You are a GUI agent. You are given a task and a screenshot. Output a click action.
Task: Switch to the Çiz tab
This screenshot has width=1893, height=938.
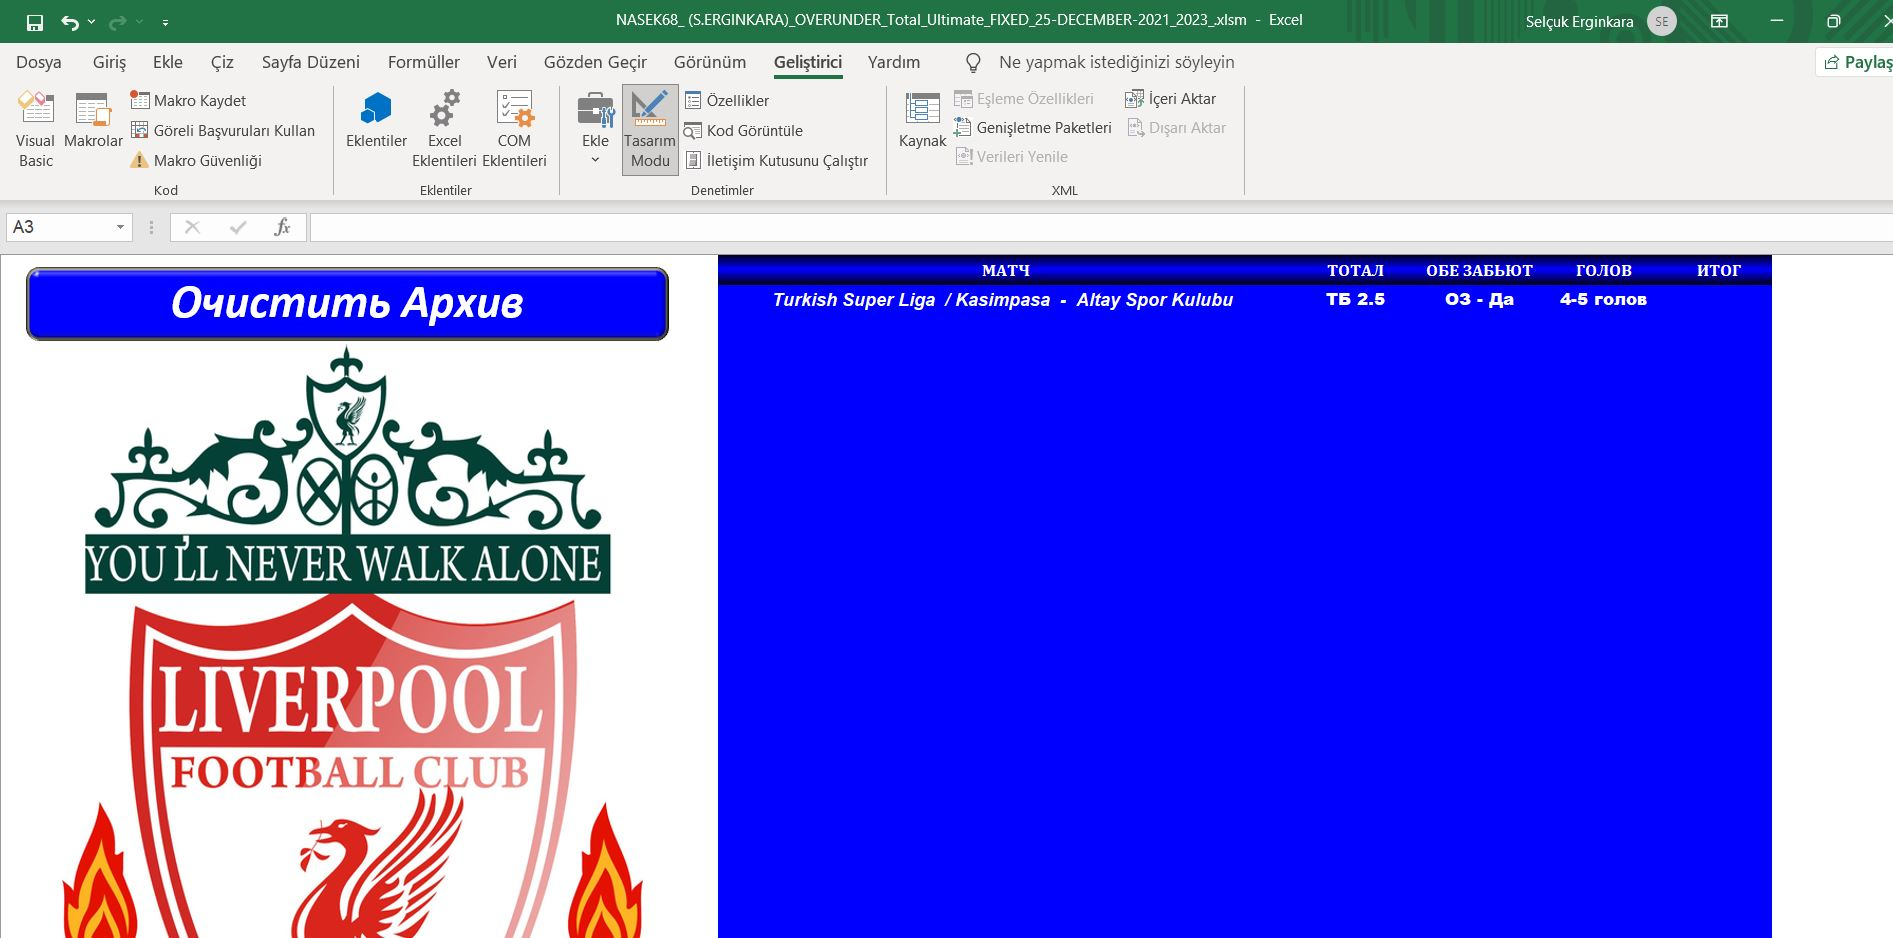point(222,62)
